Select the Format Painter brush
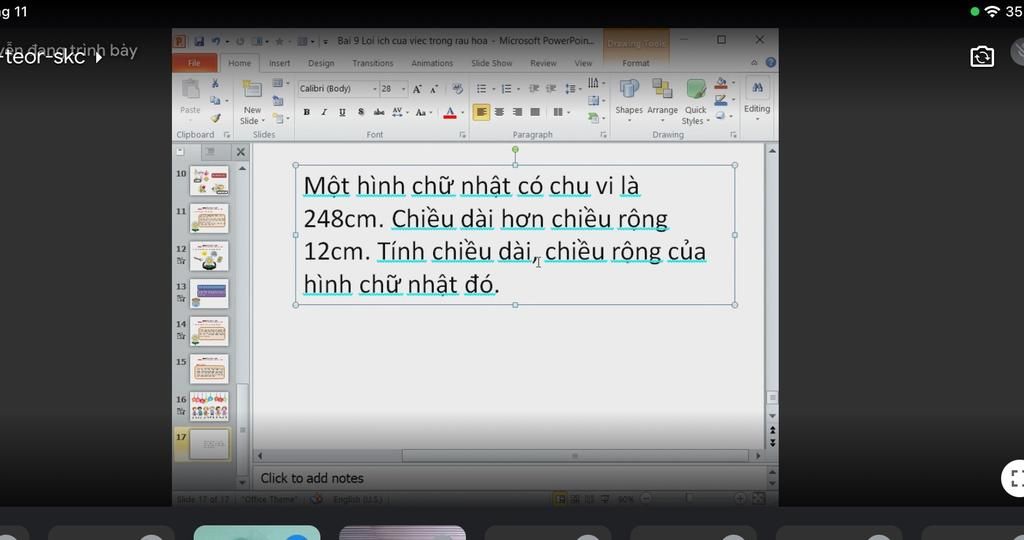This screenshot has height=540, width=1024. point(215,118)
